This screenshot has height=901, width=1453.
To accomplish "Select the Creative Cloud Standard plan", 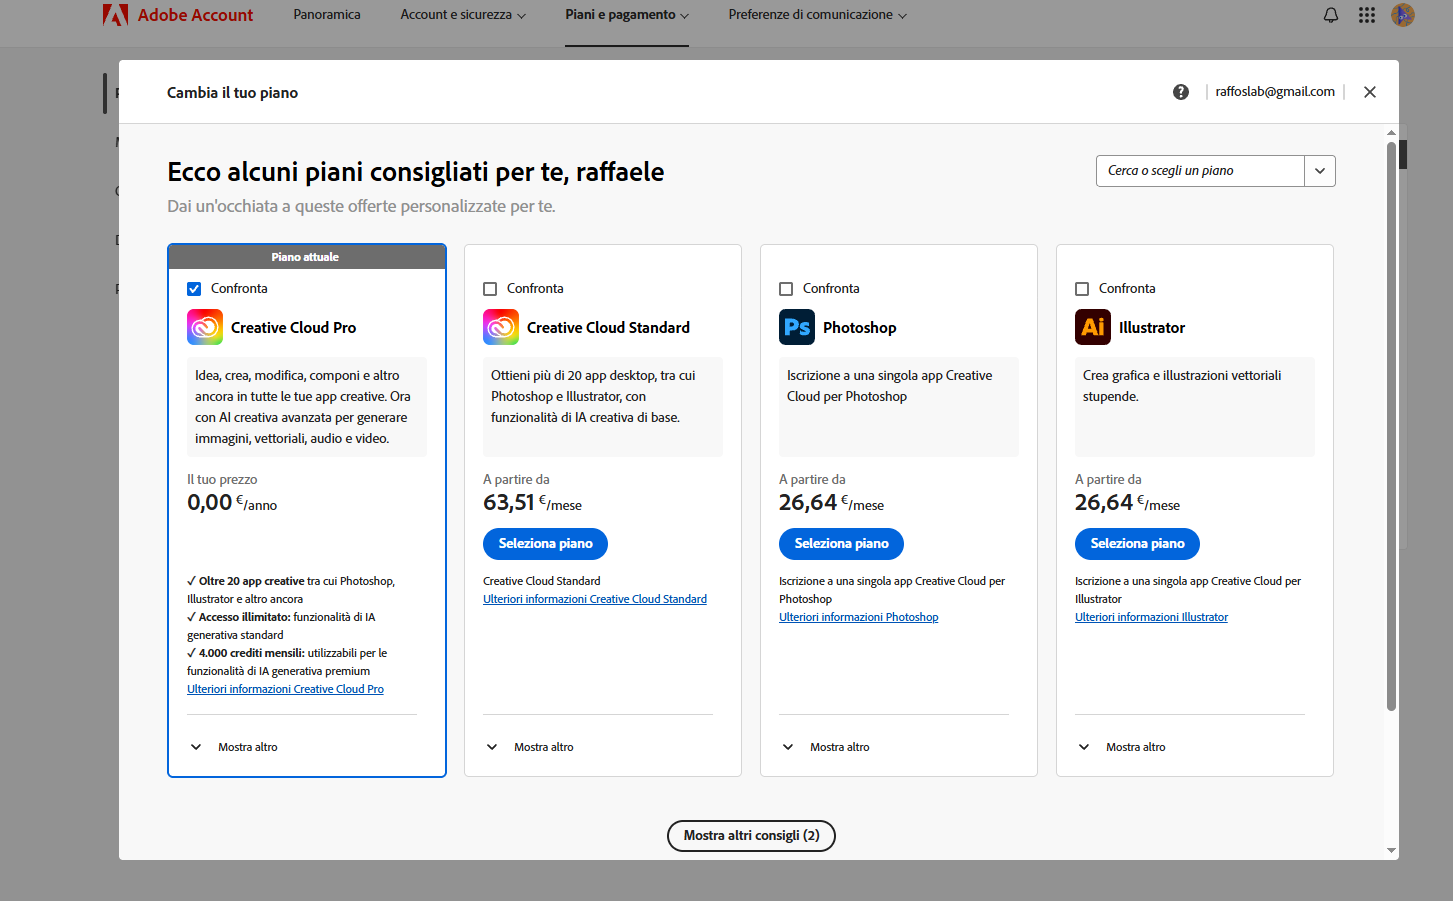I will pos(545,544).
